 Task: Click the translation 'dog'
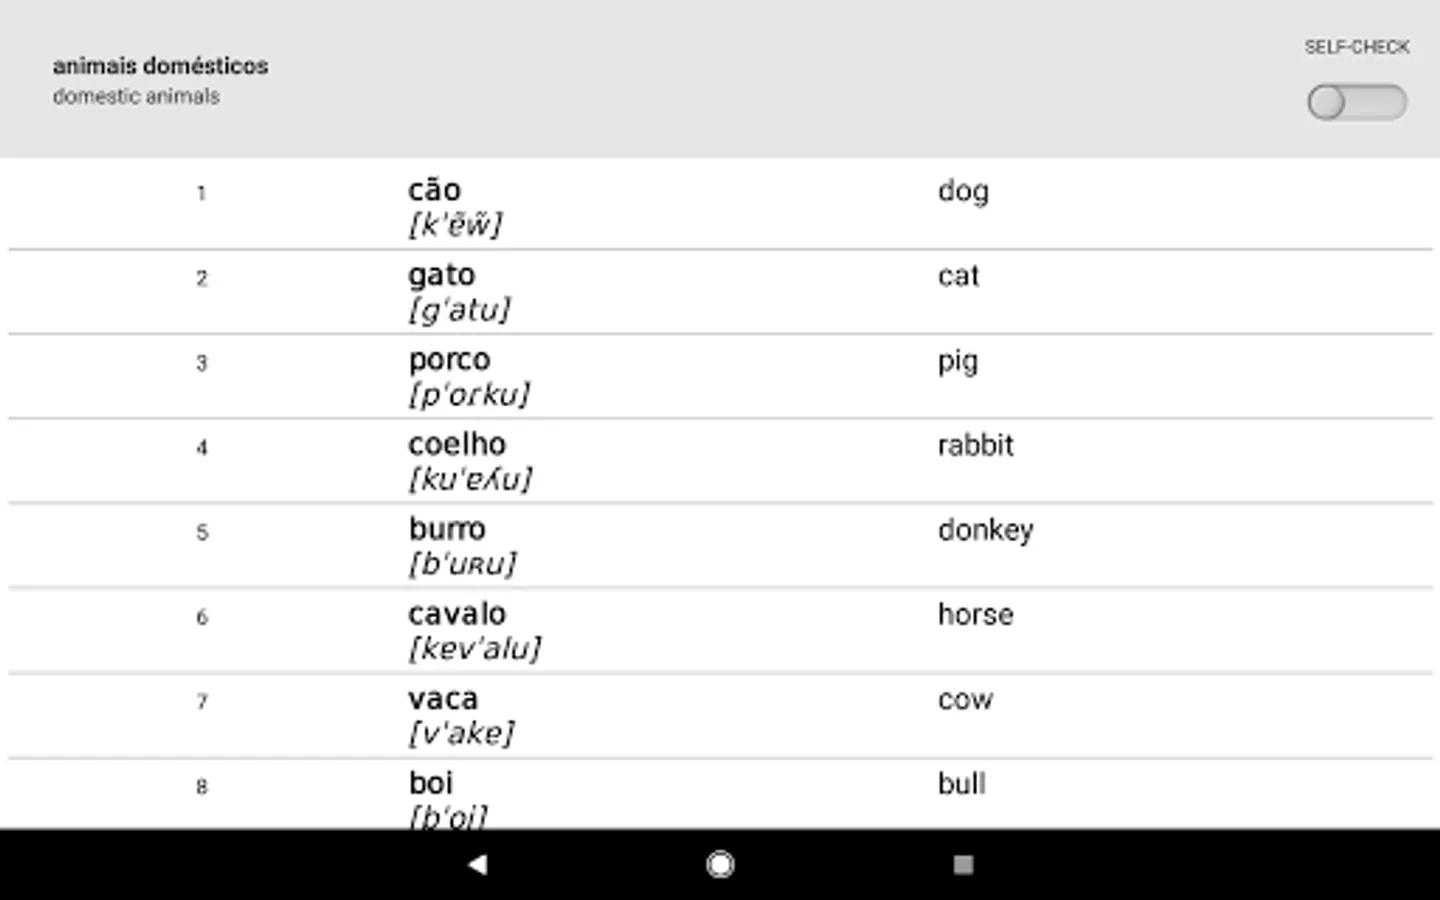(x=963, y=191)
